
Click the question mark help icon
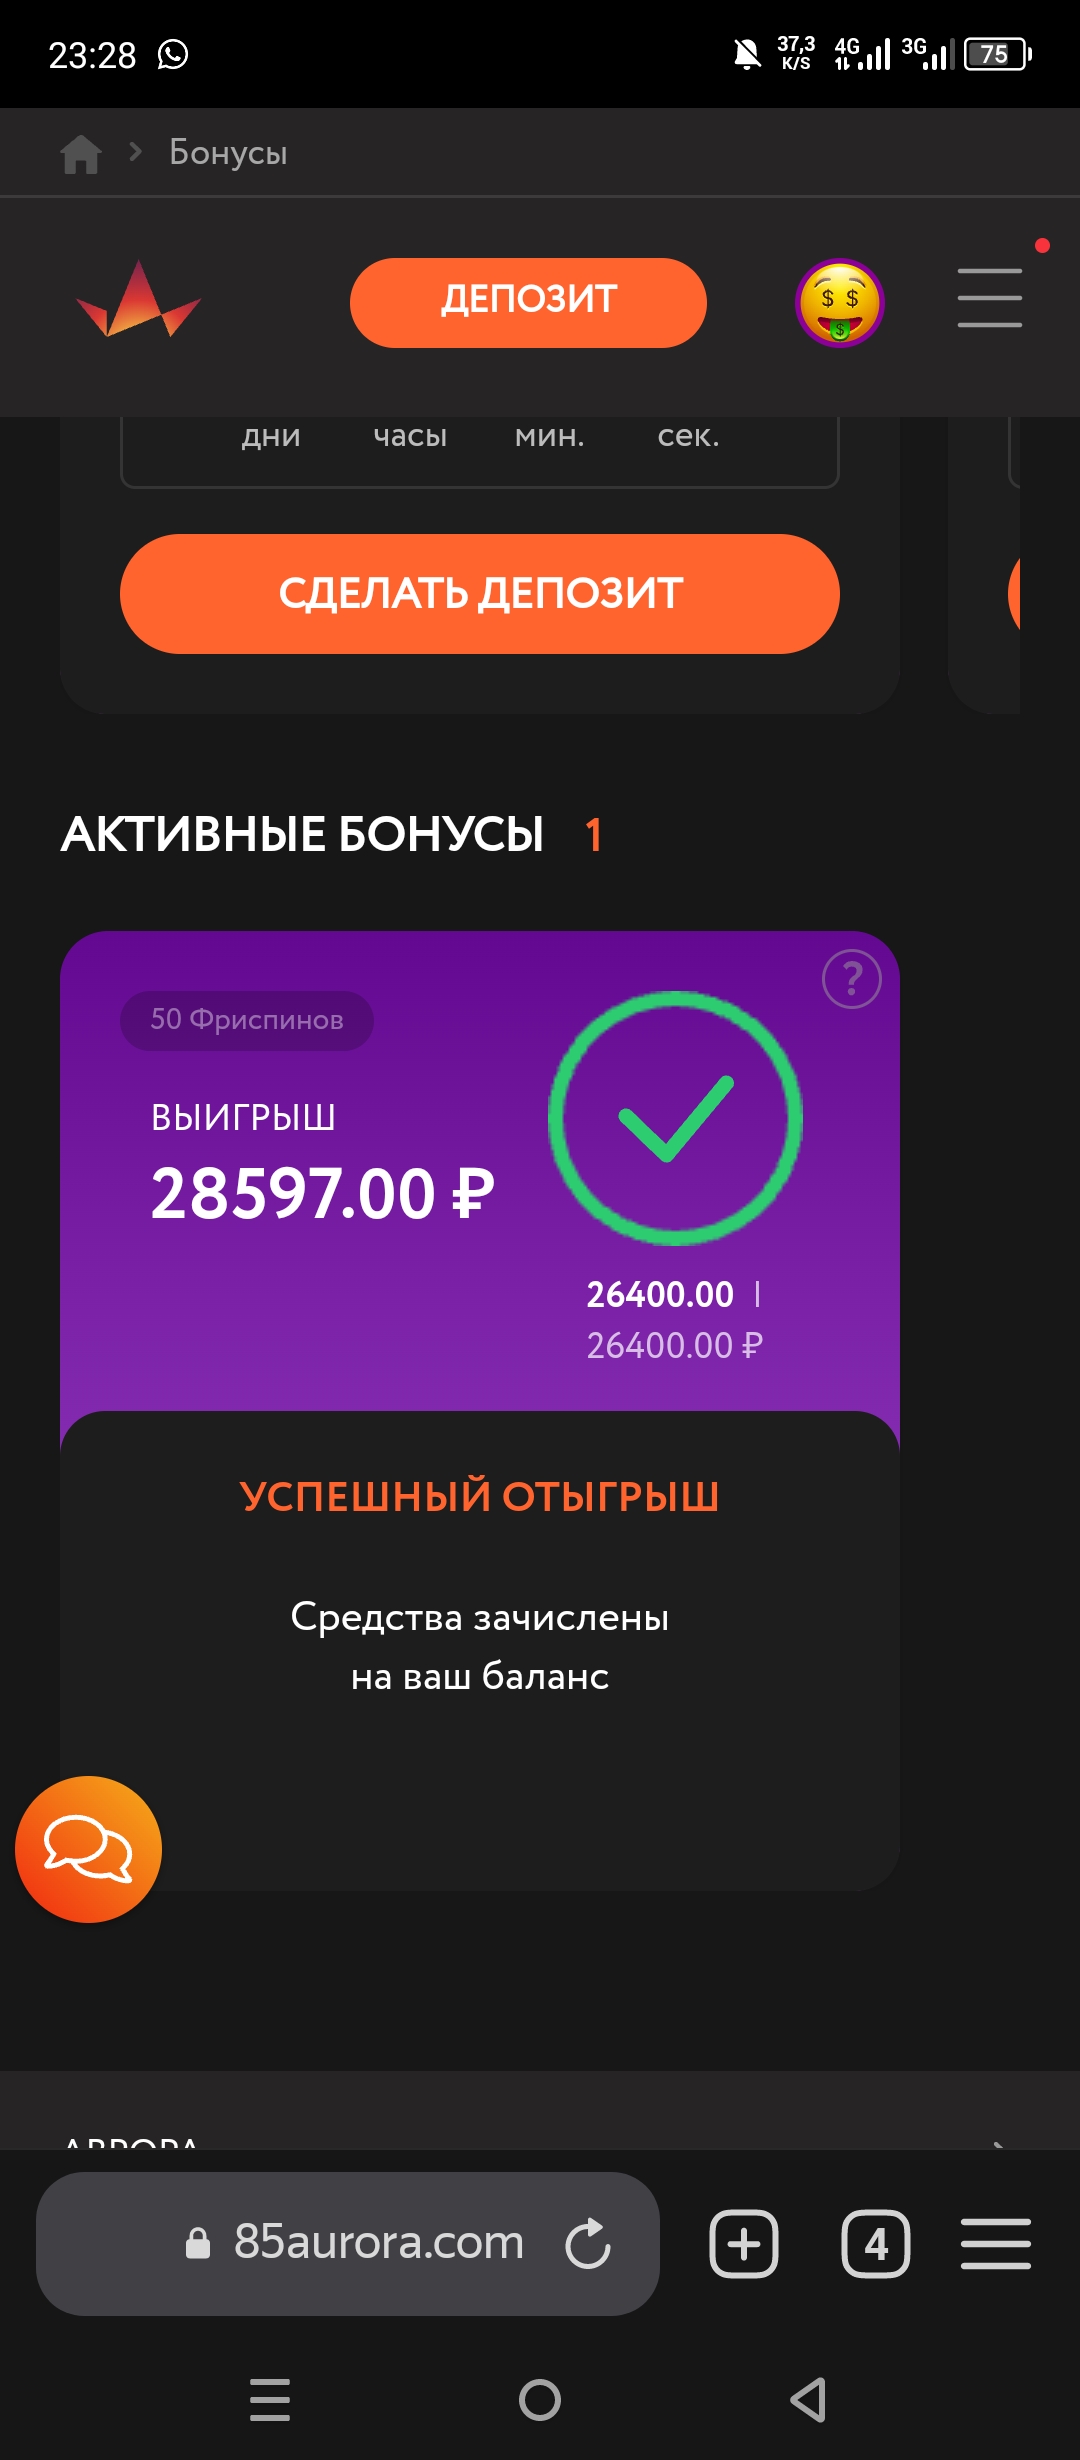851,979
